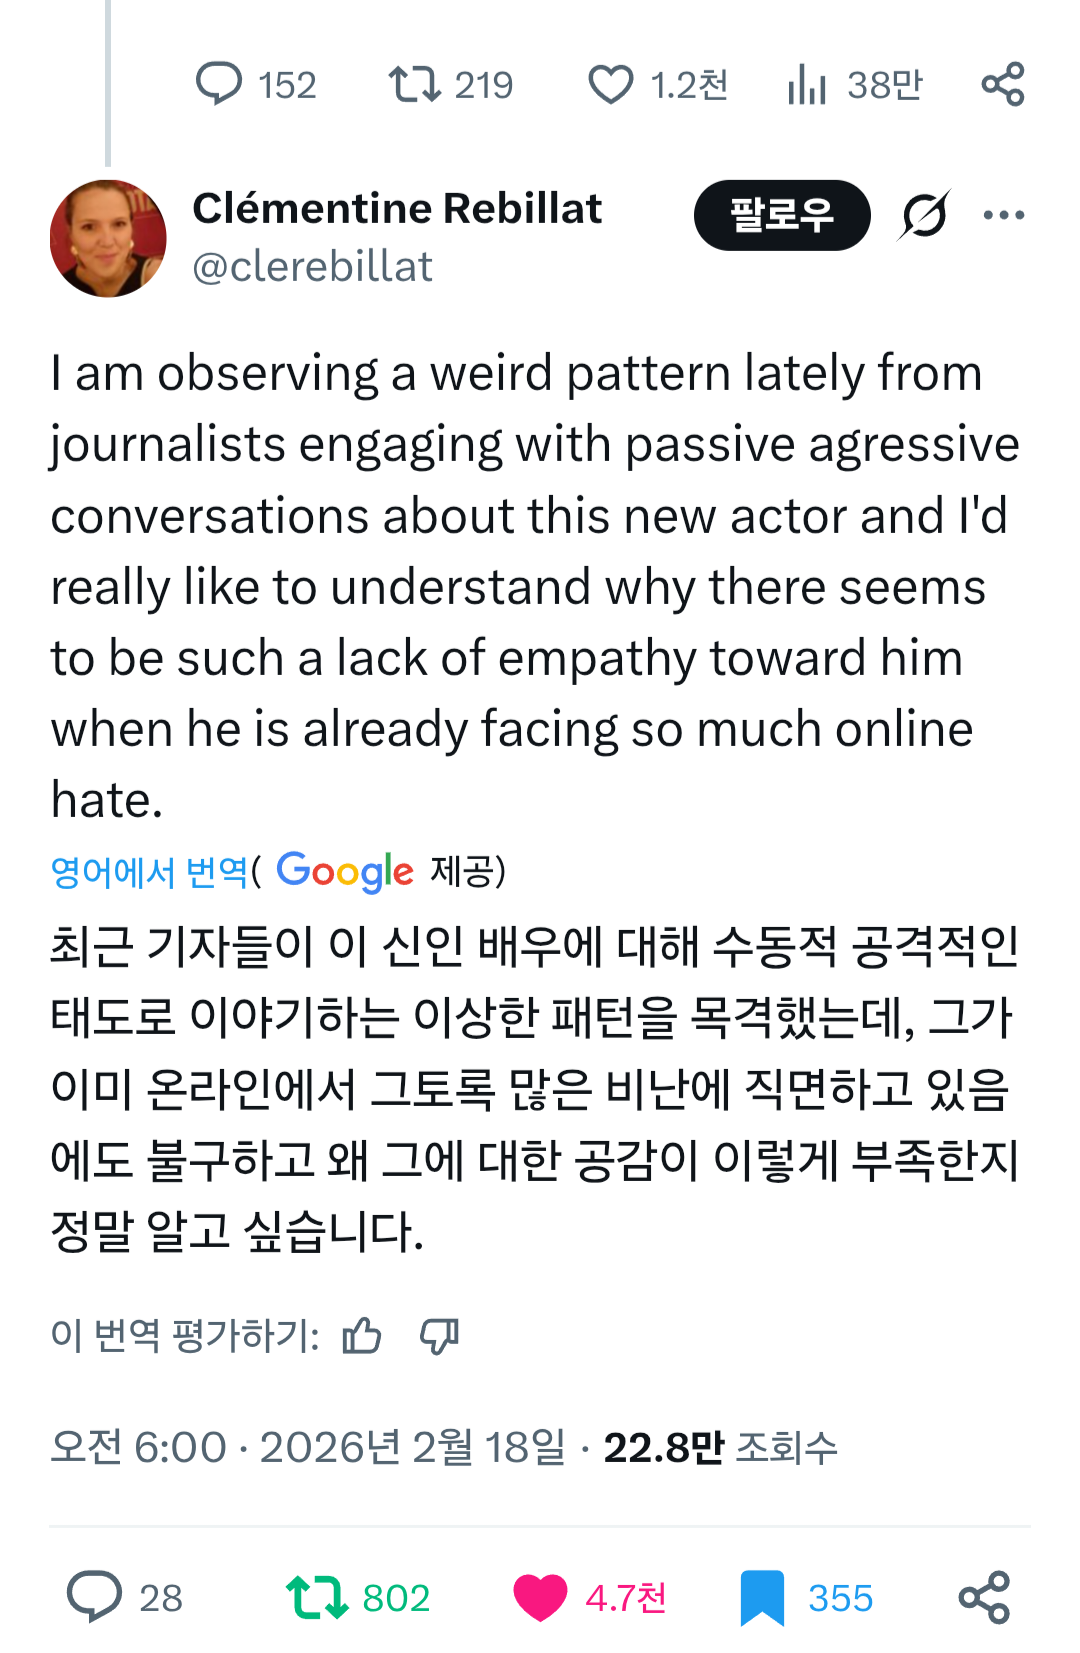The height and width of the screenshot is (1653, 1080).
Task: Rate the translation with thumbs down
Action: 439,1336
